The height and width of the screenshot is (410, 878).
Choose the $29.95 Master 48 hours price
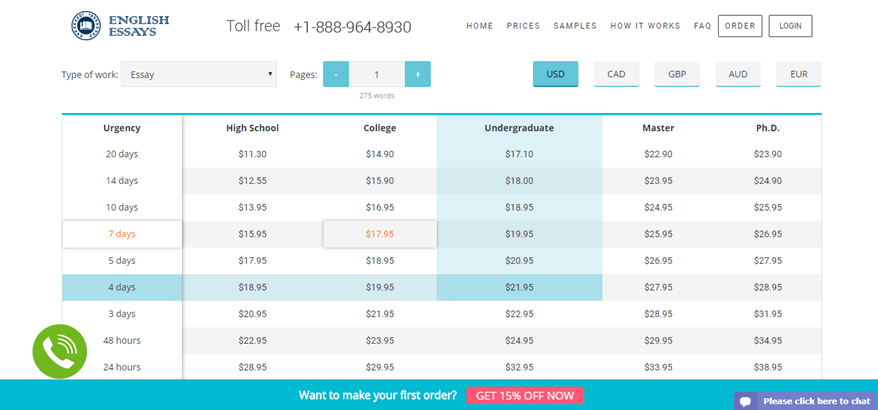point(658,341)
